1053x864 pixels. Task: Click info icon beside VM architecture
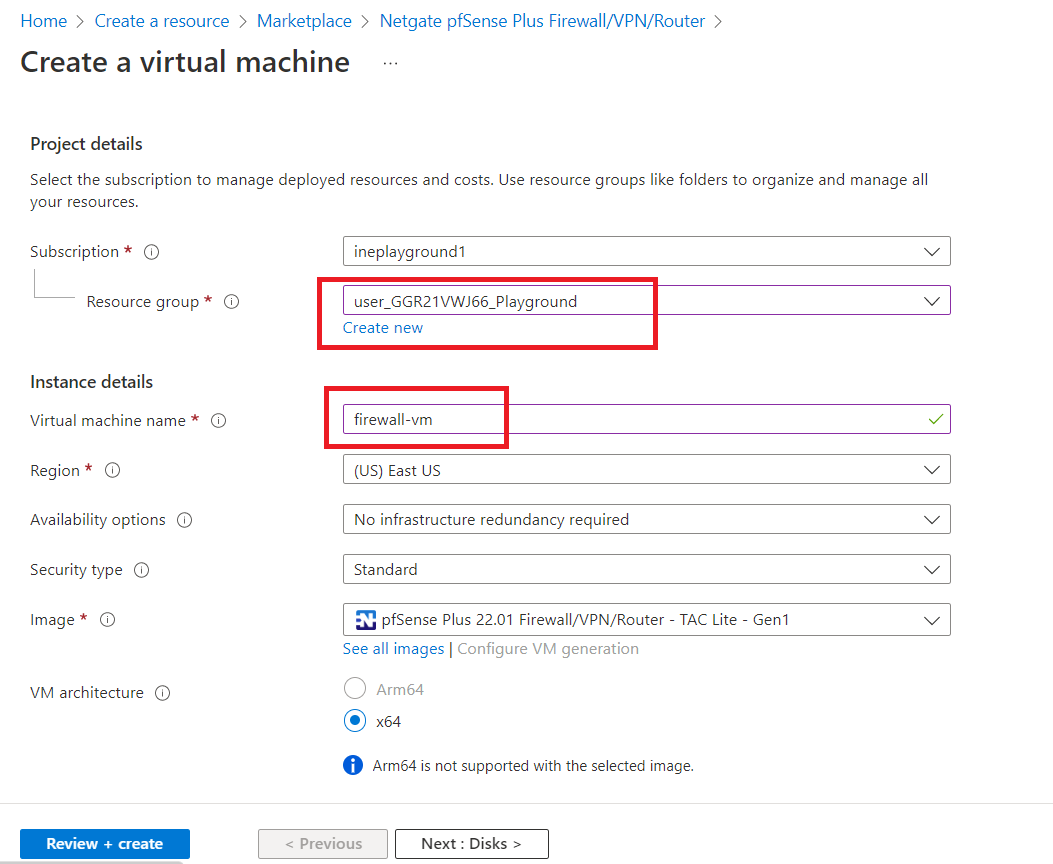coord(163,693)
